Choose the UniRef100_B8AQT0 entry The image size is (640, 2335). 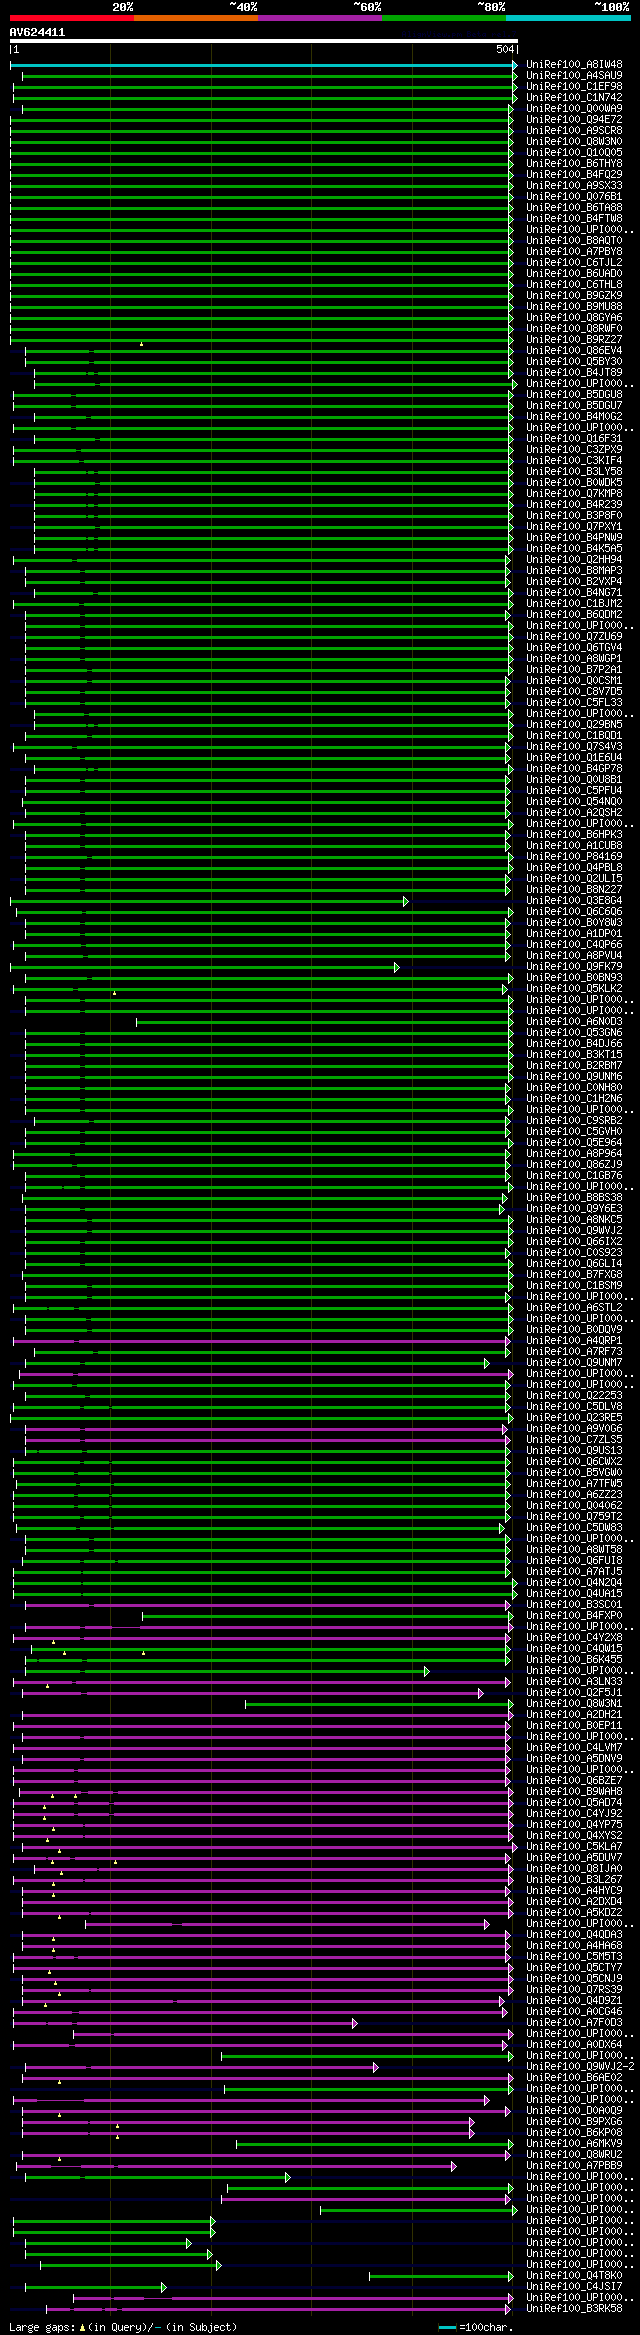tap(574, 241)
